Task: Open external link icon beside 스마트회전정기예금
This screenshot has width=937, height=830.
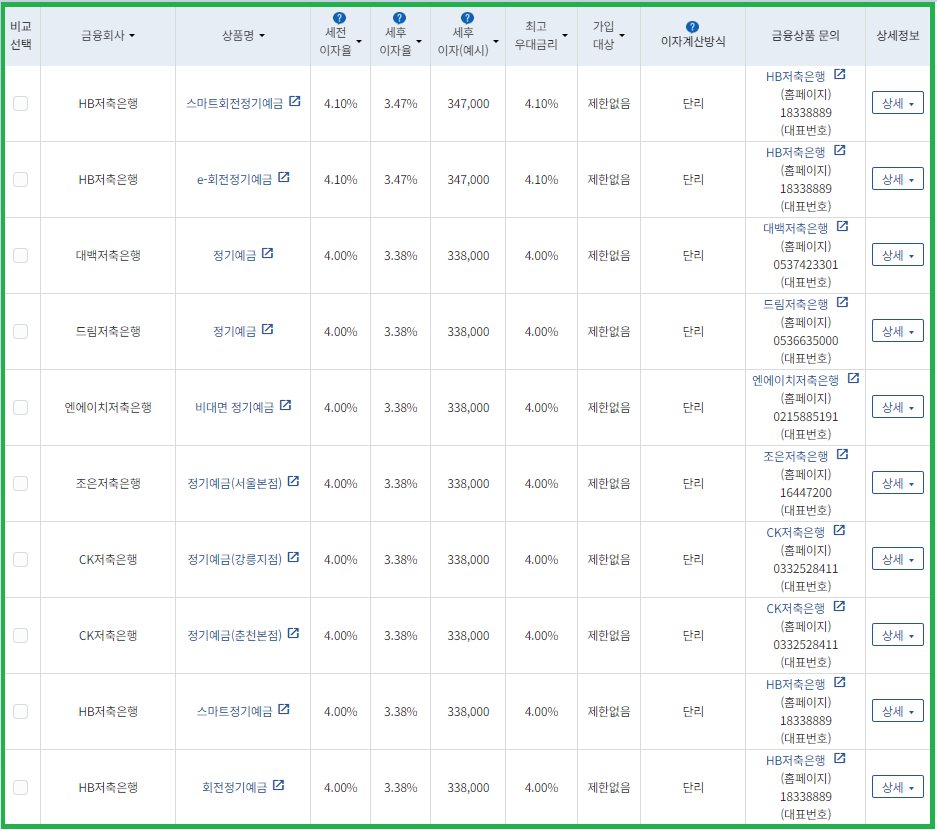Action: [x=295, y=101]
